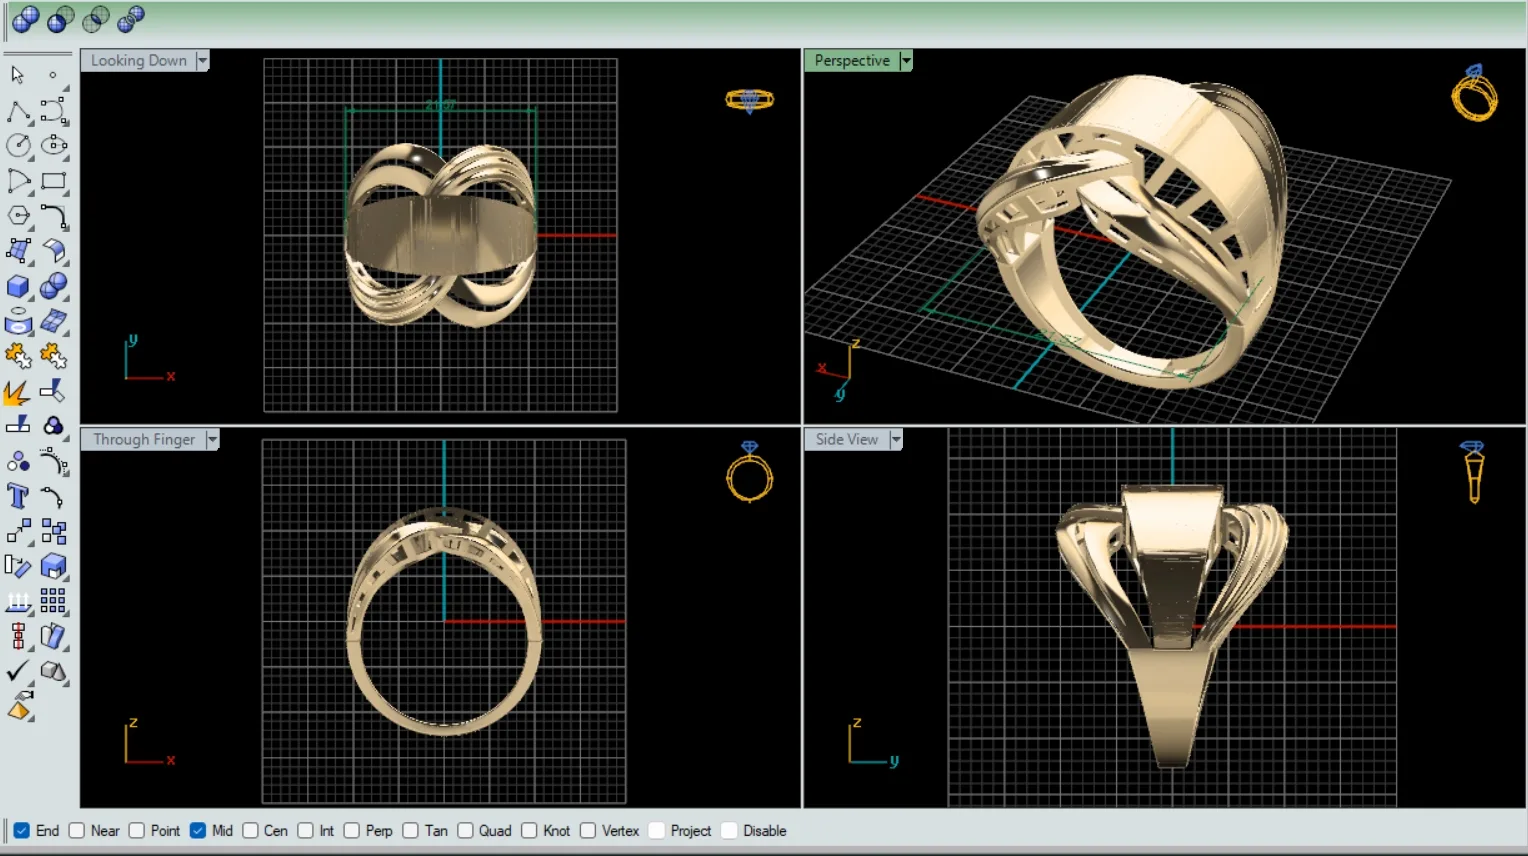Screen dimensions: 1528x856
Task: Select the Explode tool icon
Action: coord(18,391)
